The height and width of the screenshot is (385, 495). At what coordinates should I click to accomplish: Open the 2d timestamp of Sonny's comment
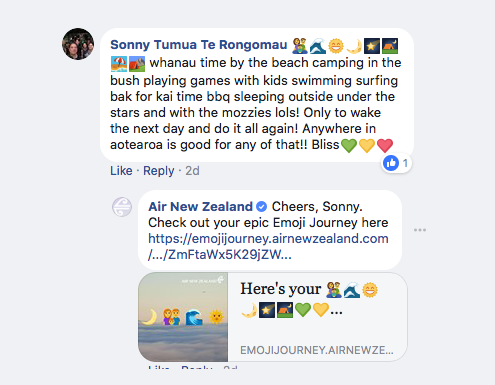[x=192, y=171]
